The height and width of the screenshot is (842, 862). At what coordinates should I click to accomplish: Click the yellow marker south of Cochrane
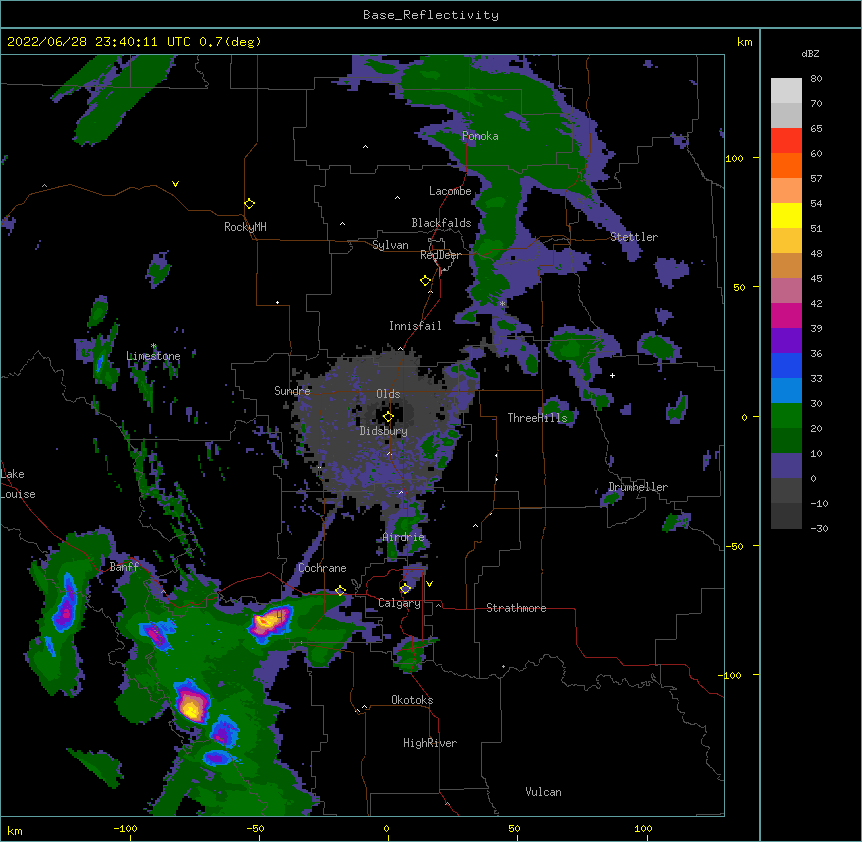pyautogui.click(x=340, y=591)
